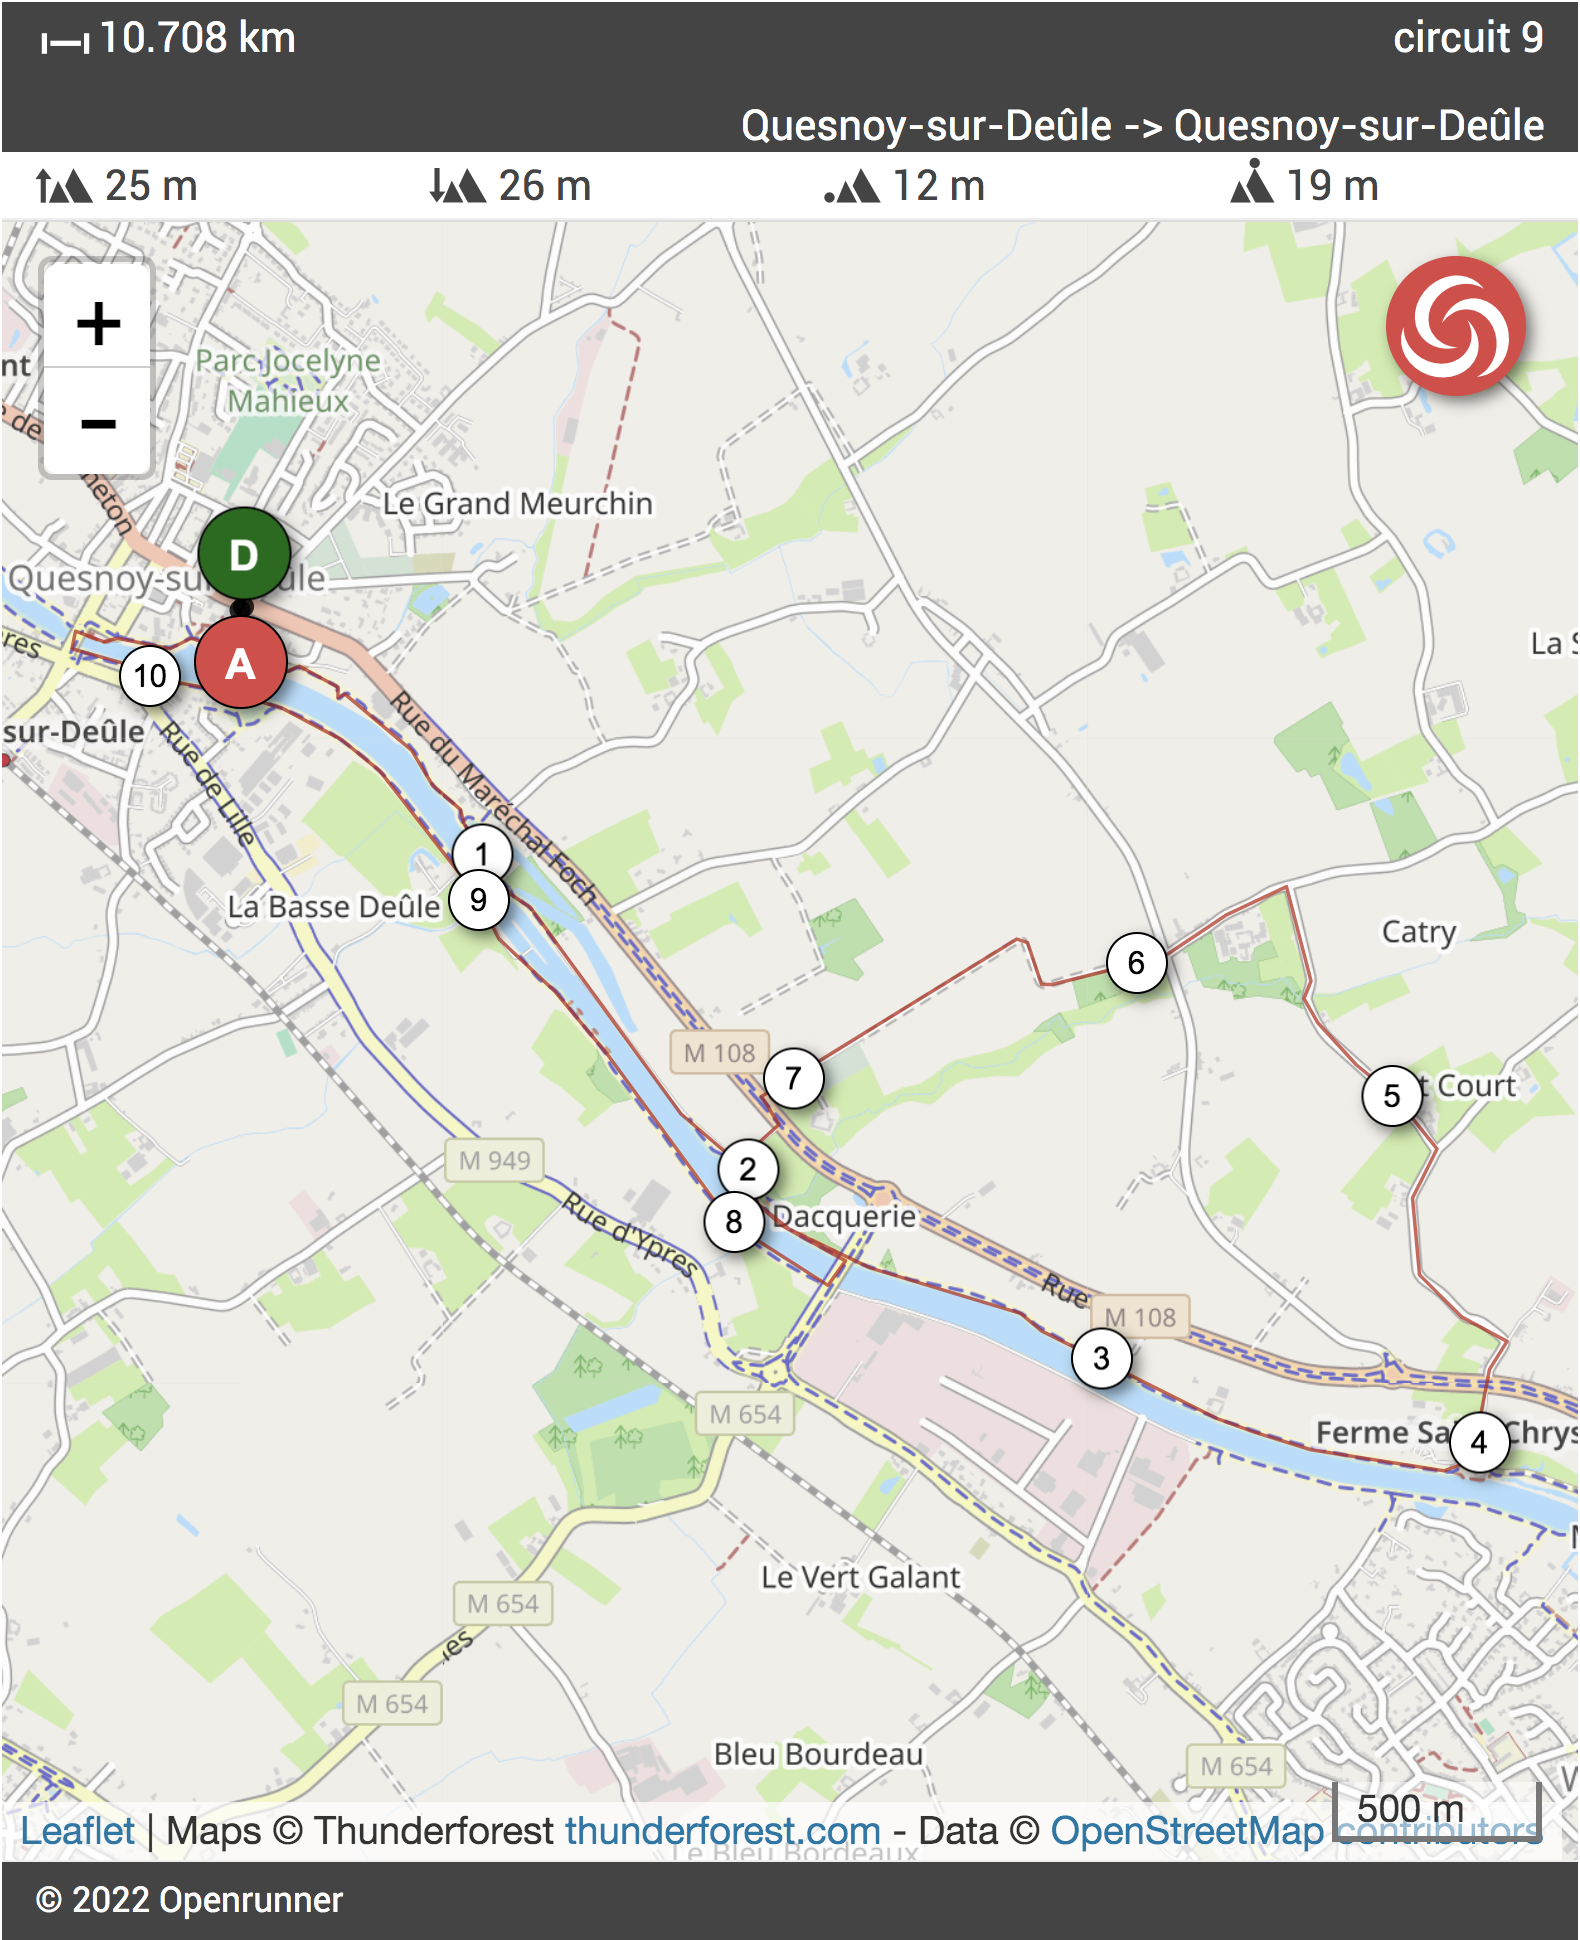Click the circuit 9 title

tap(1468, 38)
